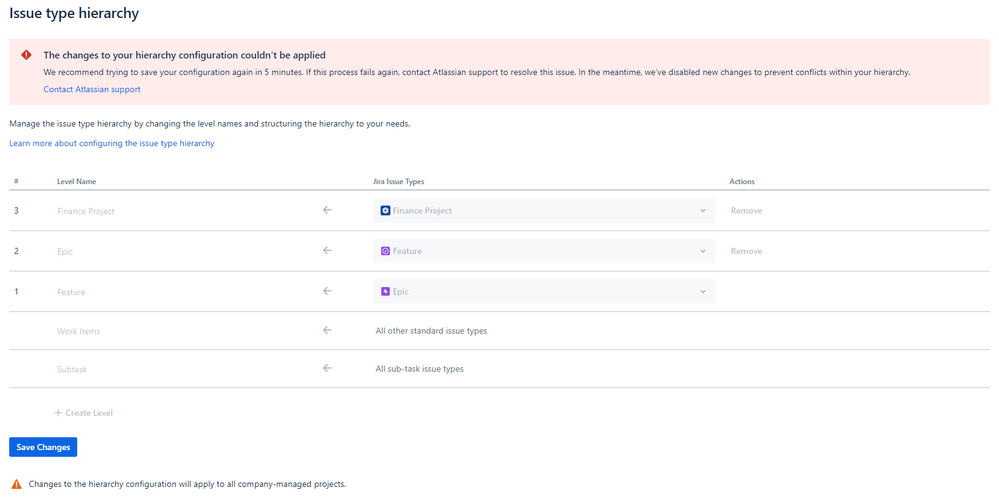Open the Finance Project issue types dropdown
Viewport: 999px width, 500px height.
click(x=543, y=210)
